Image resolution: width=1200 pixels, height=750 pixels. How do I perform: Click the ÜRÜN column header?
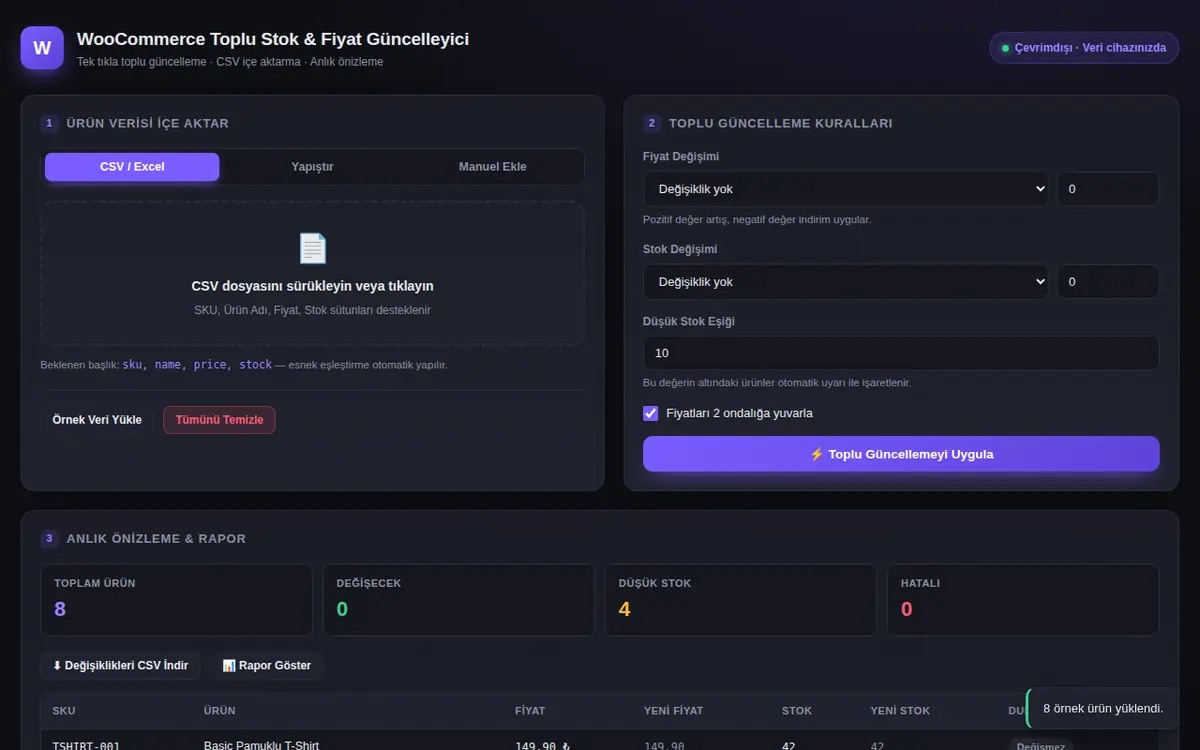pos(220,711)
